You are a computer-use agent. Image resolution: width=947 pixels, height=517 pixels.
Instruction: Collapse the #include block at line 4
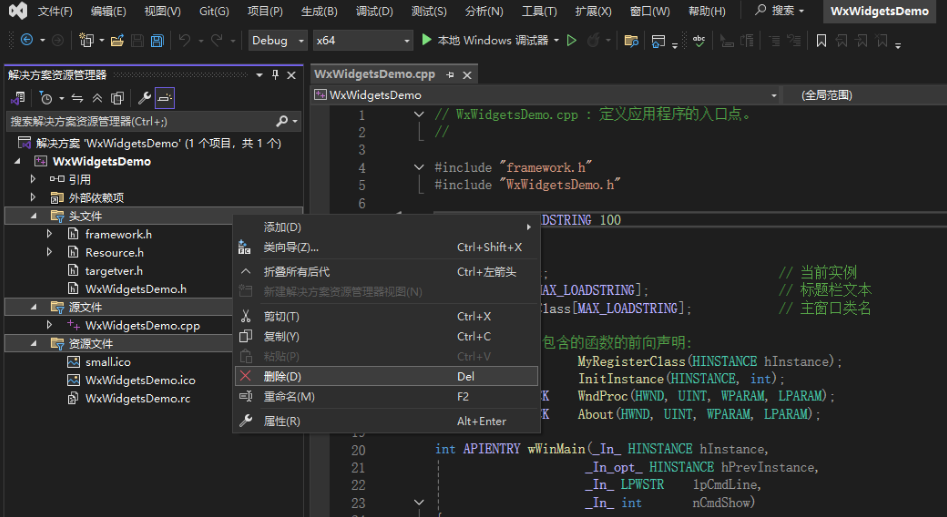(419, 167)
